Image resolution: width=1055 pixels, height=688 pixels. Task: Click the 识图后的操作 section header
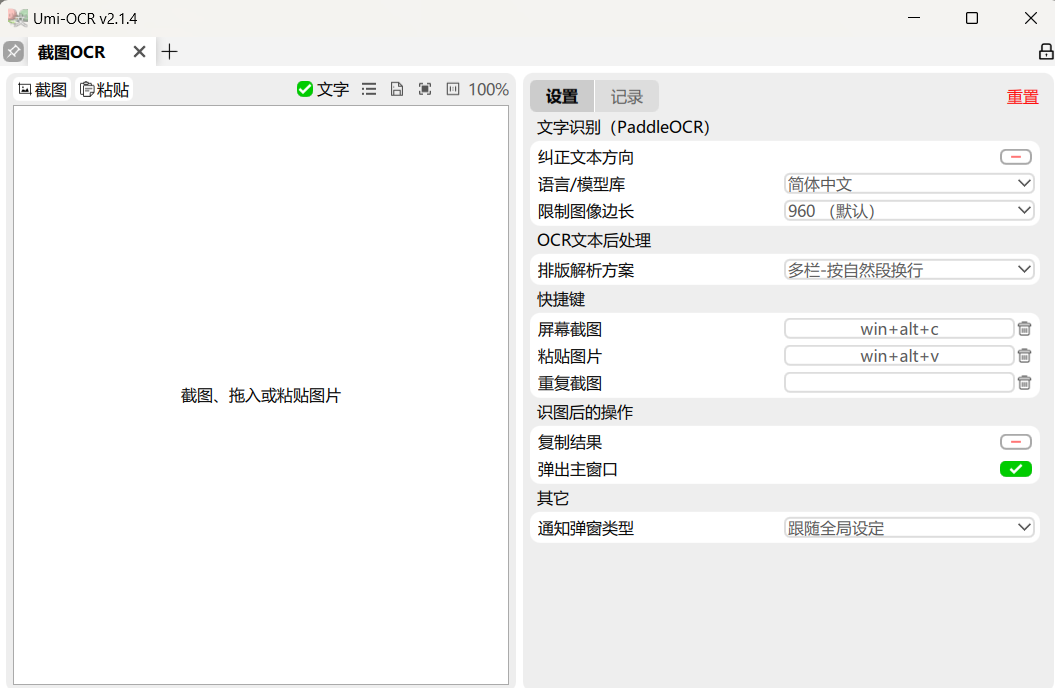[x=585, y=412]
